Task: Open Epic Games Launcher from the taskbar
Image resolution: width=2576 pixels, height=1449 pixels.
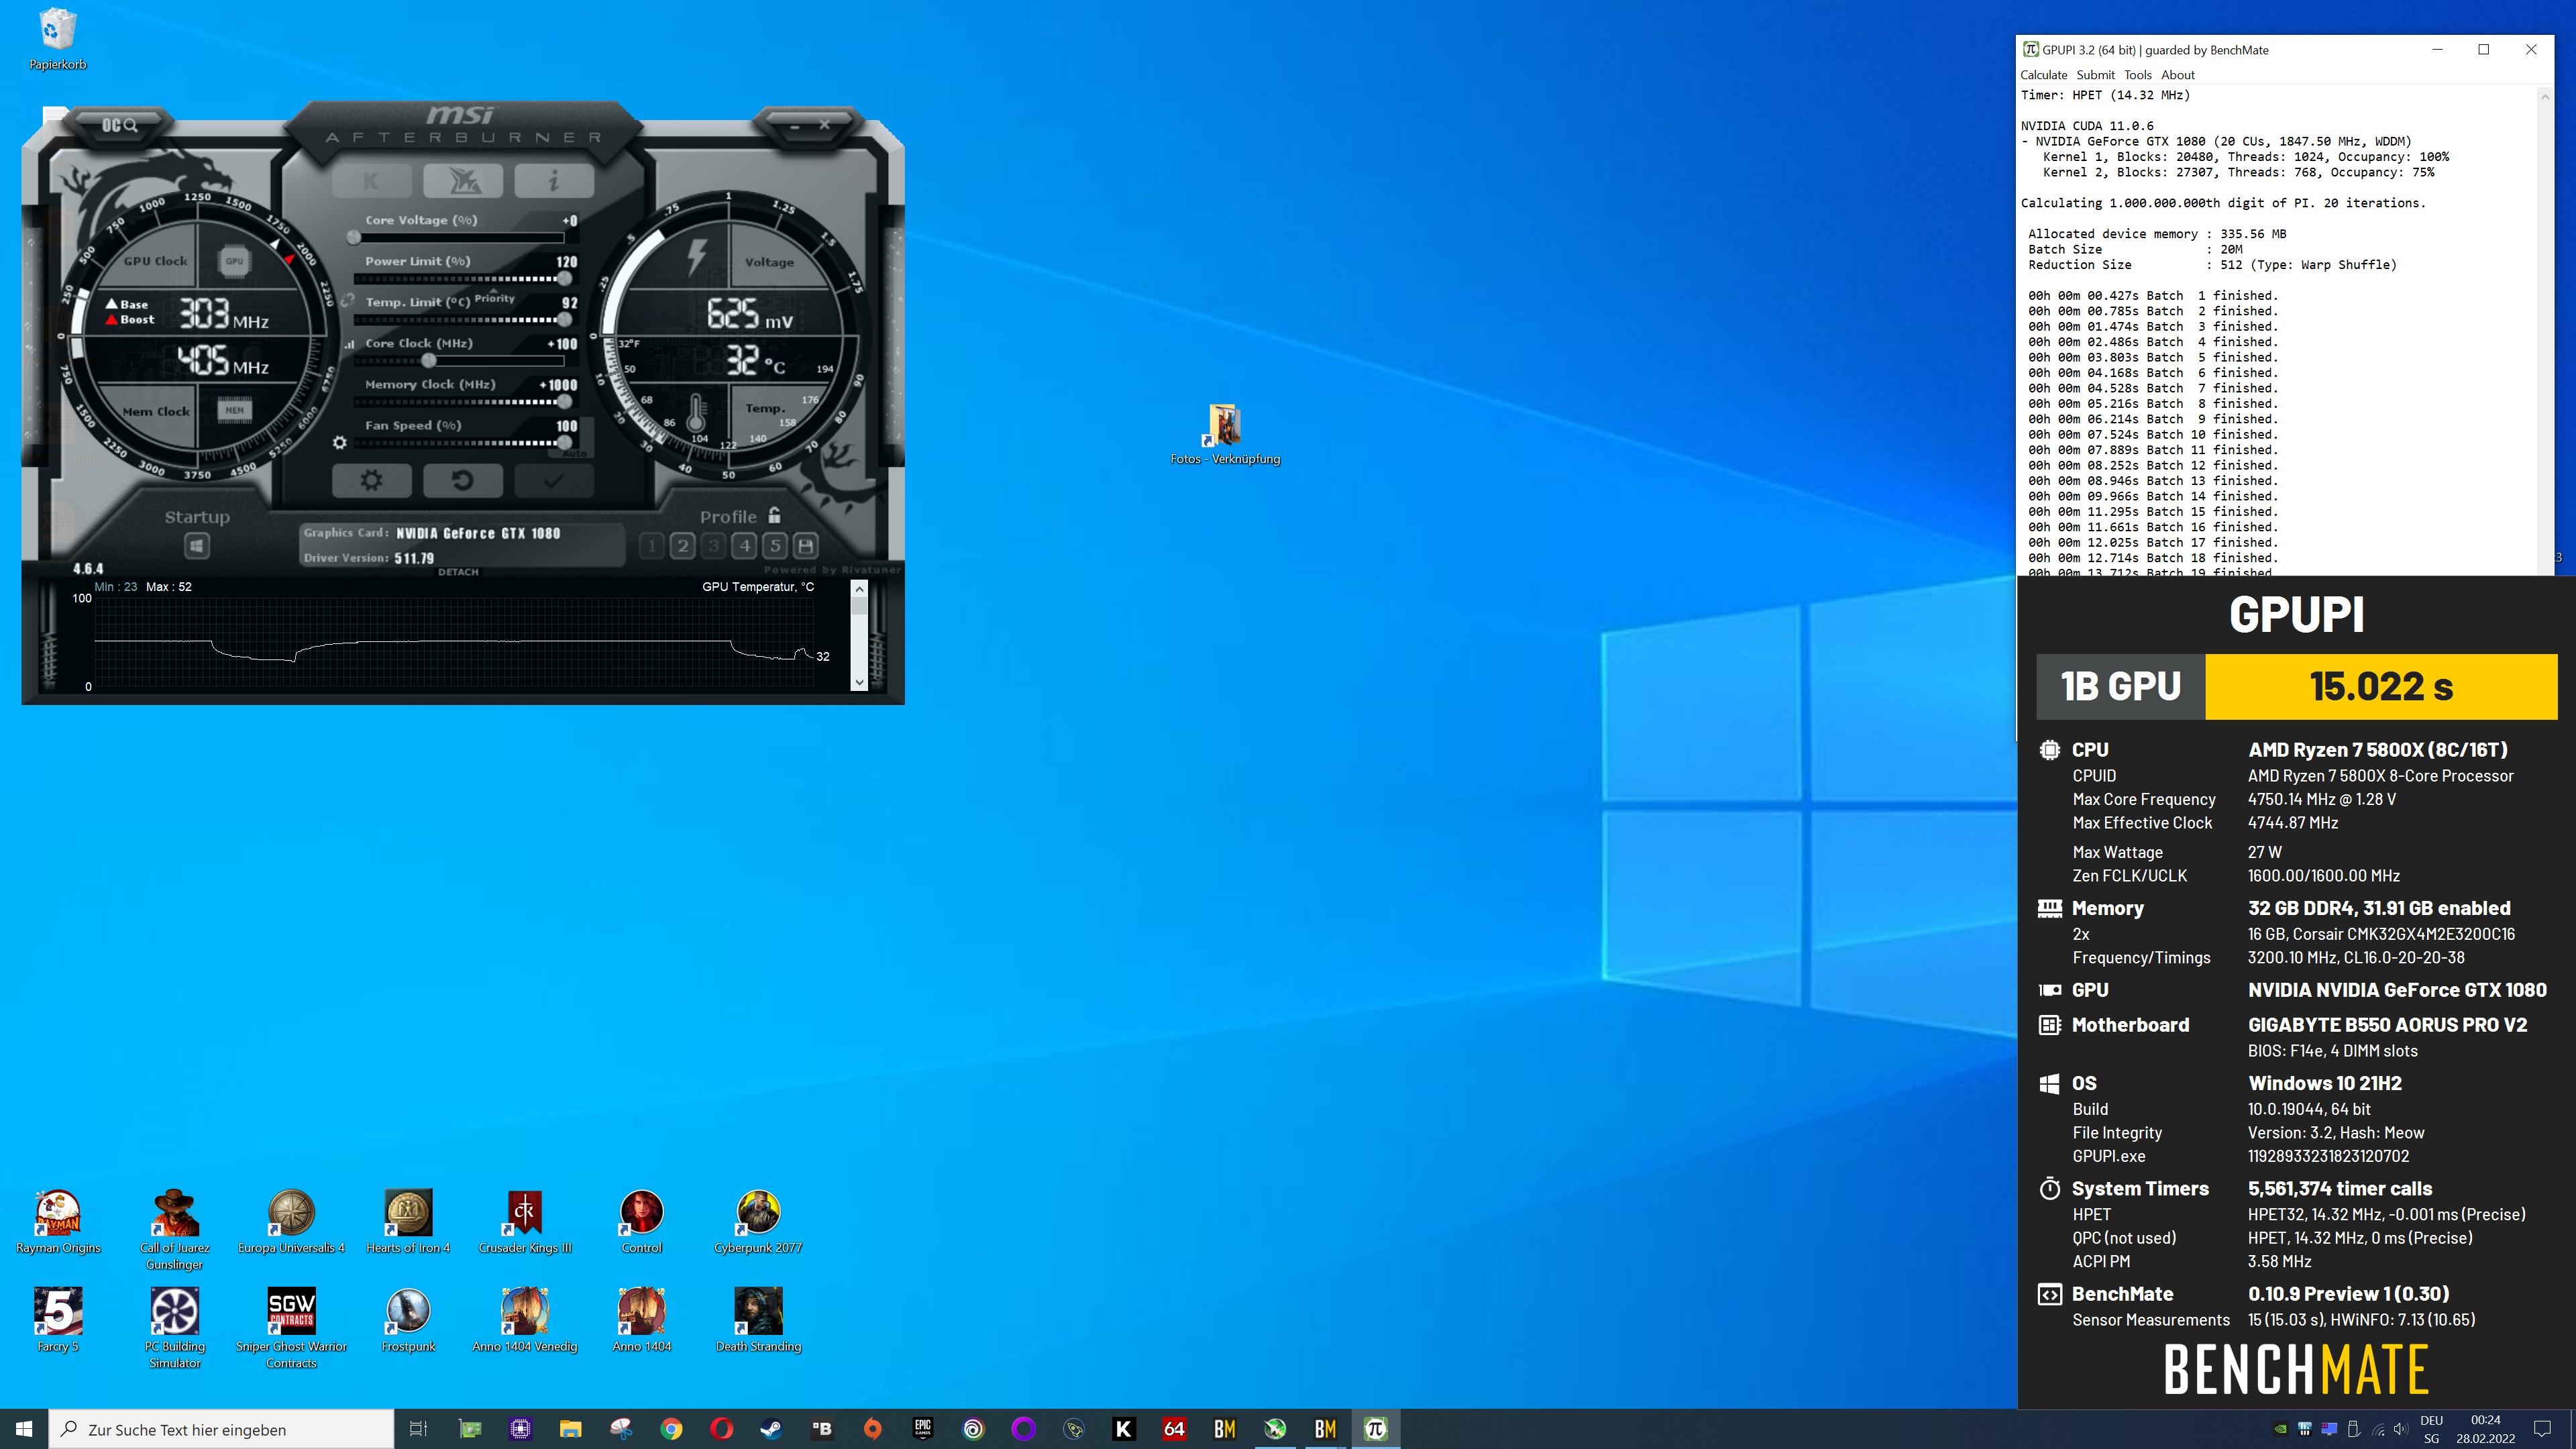Action: click(x=923, y=1429)
